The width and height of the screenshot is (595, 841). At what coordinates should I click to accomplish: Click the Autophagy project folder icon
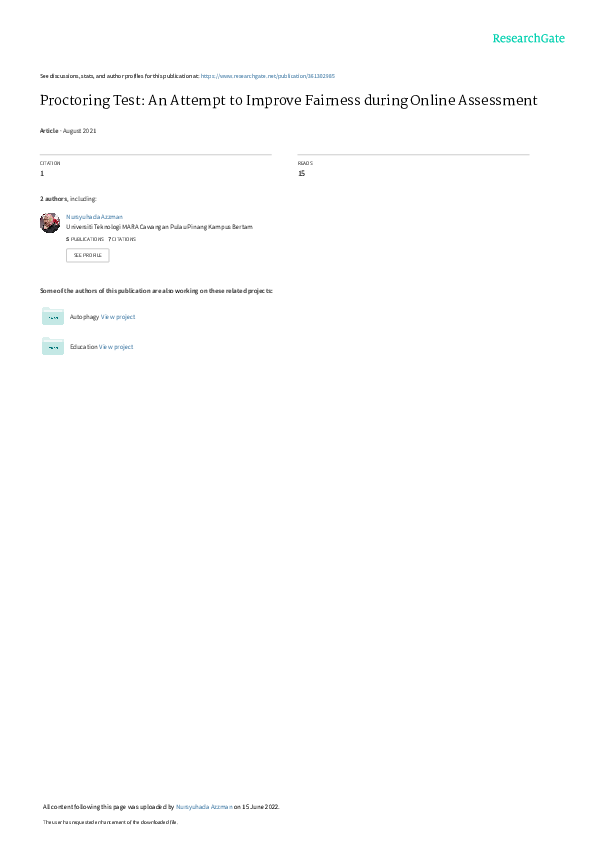(53, 316)
